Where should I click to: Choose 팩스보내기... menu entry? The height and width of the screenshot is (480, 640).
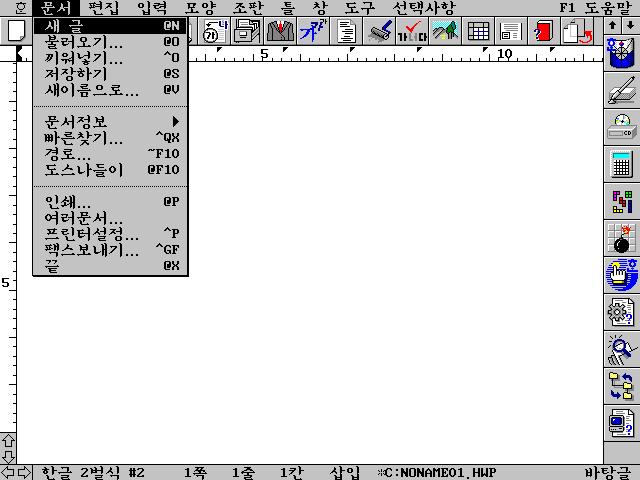coord(110,249)
